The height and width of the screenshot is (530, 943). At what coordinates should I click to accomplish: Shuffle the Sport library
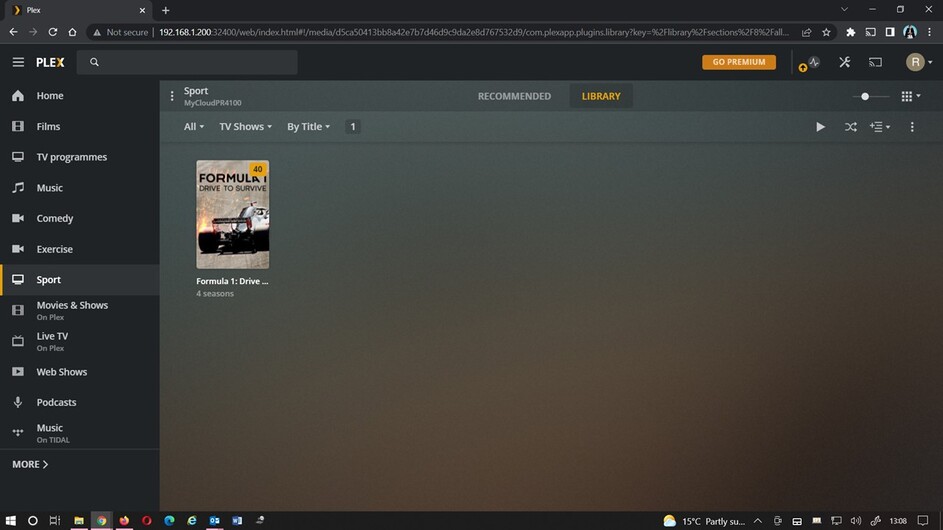[x=850, y=127]
